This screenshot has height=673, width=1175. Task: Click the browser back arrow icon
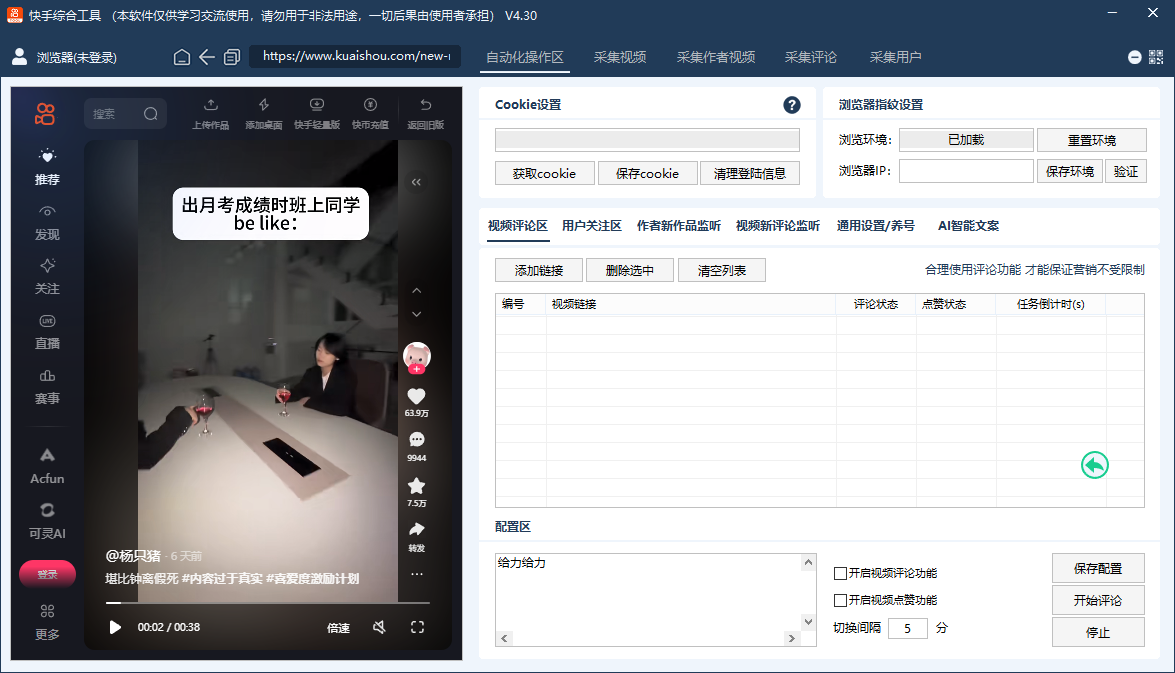tap(207, 57)
